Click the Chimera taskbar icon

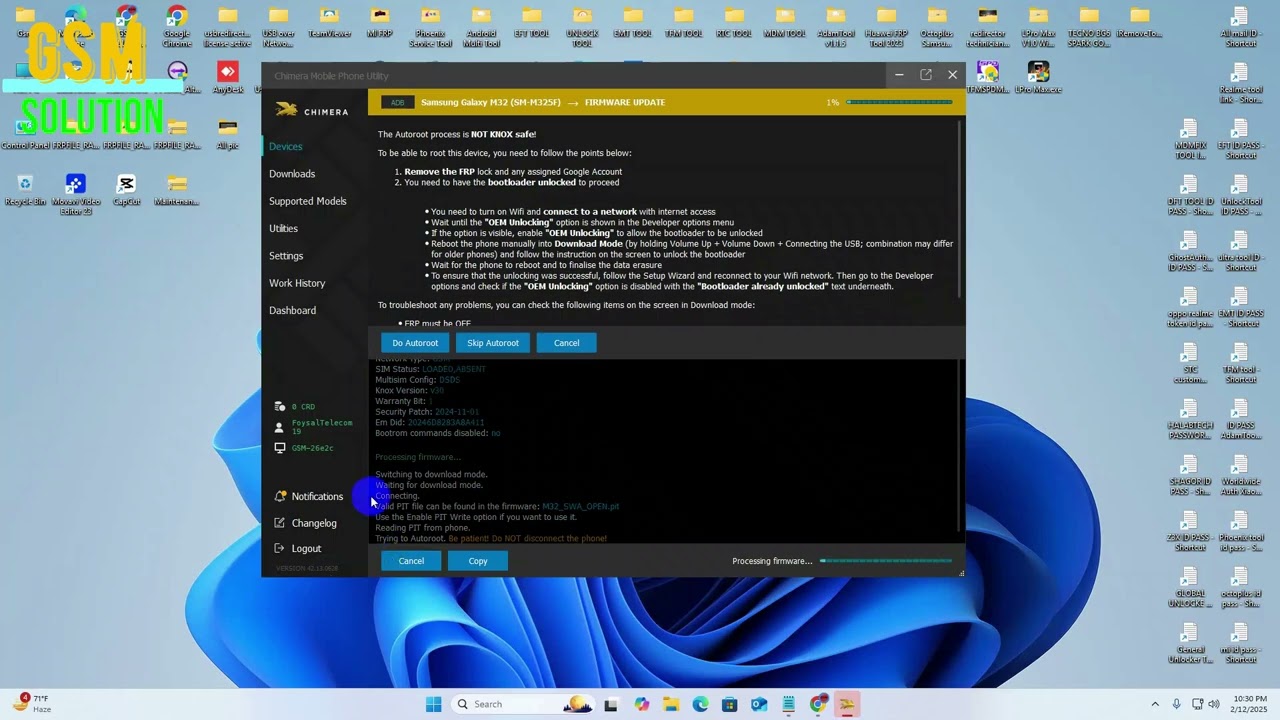click(x=847, y=704)
